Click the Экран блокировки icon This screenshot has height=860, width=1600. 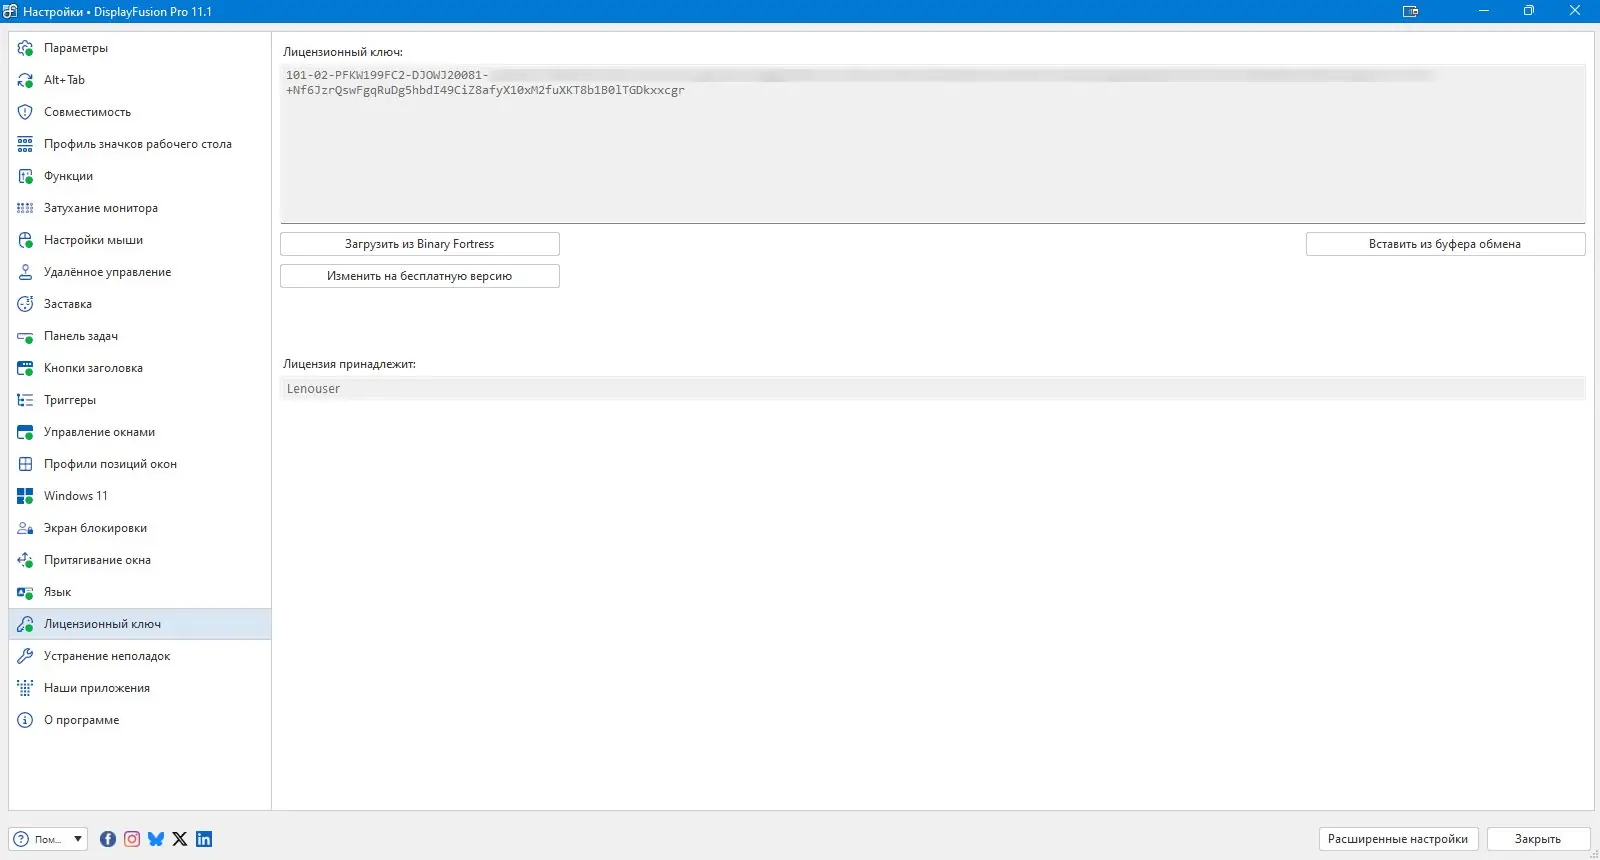(25, 528)
